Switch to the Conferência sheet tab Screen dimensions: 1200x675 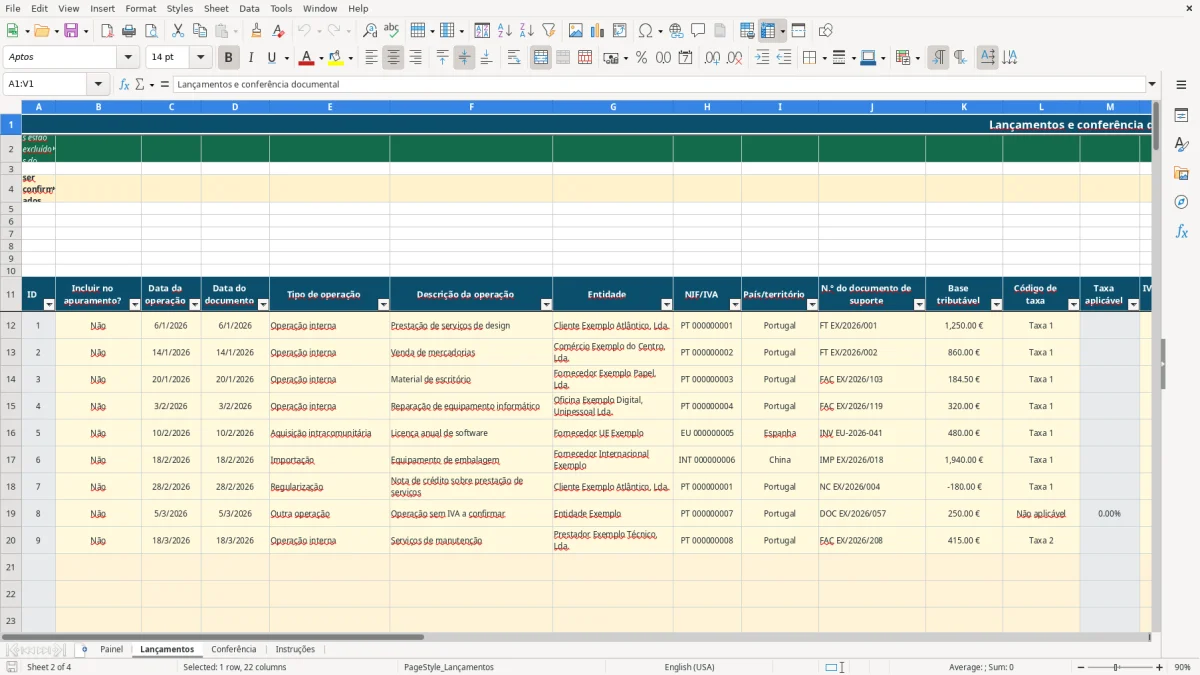coord(234,649)
